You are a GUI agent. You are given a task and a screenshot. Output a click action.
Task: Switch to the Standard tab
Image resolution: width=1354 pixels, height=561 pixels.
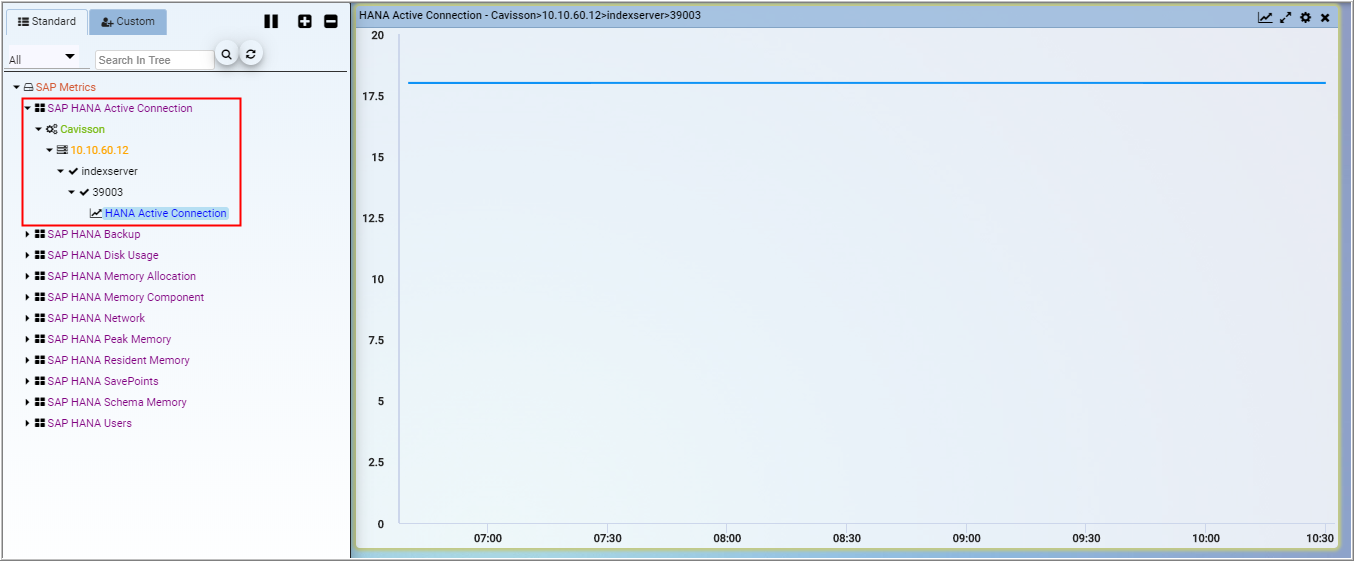47,21
